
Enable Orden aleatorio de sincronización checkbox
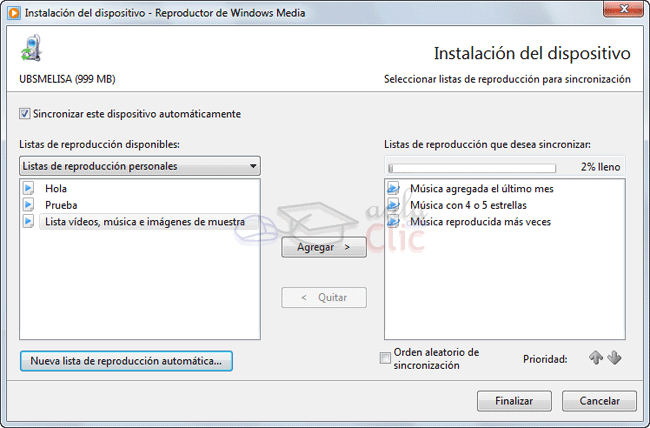point(386,358)
